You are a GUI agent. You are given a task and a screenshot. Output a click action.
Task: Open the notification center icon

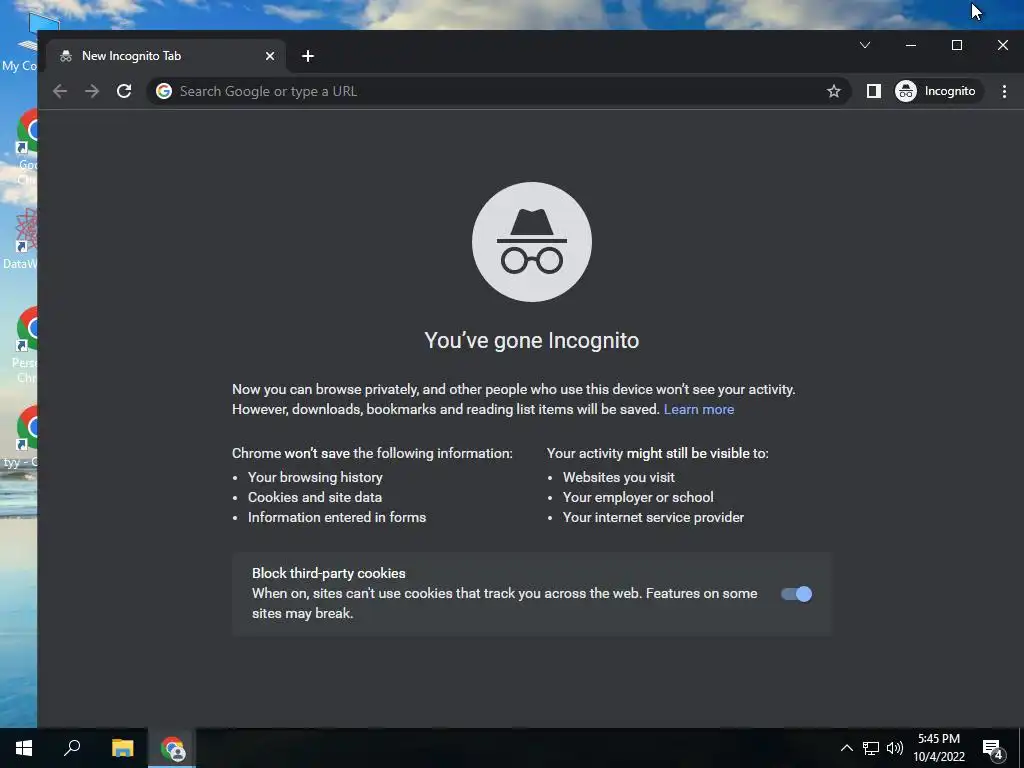pos(993,749)
